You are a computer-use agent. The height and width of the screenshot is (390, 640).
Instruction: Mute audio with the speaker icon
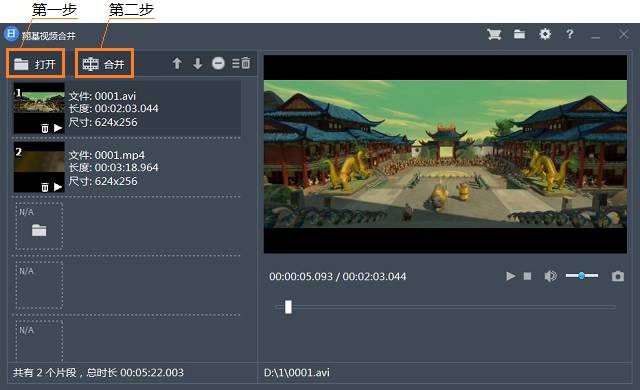[x=550, y=276]
